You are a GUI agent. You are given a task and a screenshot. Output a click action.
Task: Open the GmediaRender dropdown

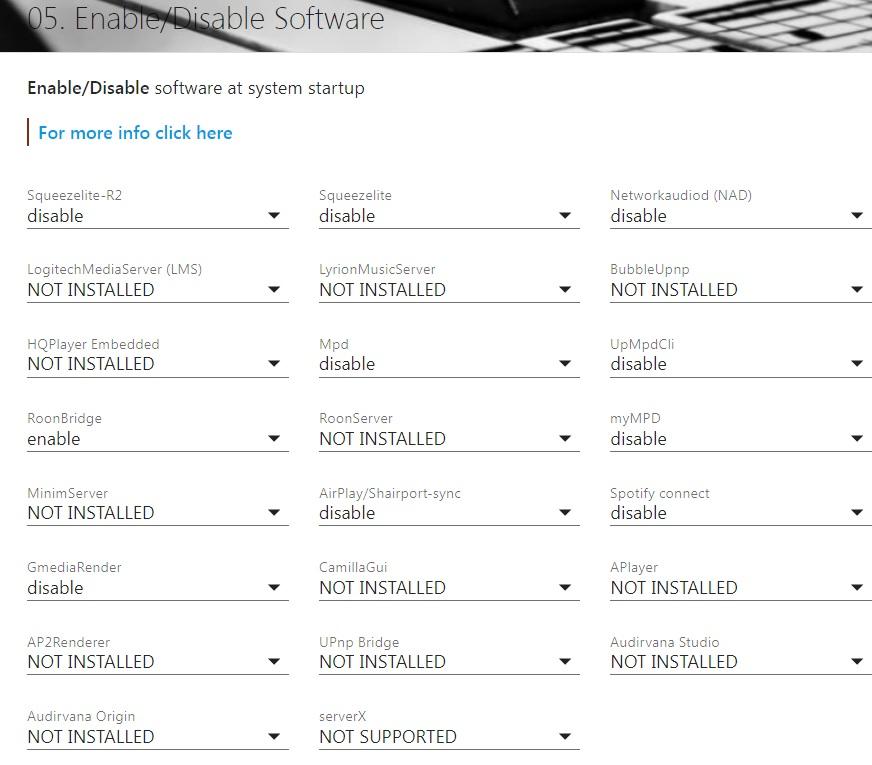(158, 588)
